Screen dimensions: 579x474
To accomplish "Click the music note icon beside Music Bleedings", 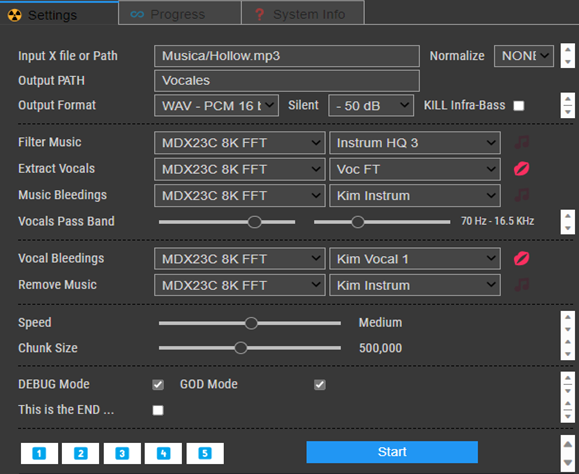I will tap(522, 195).
